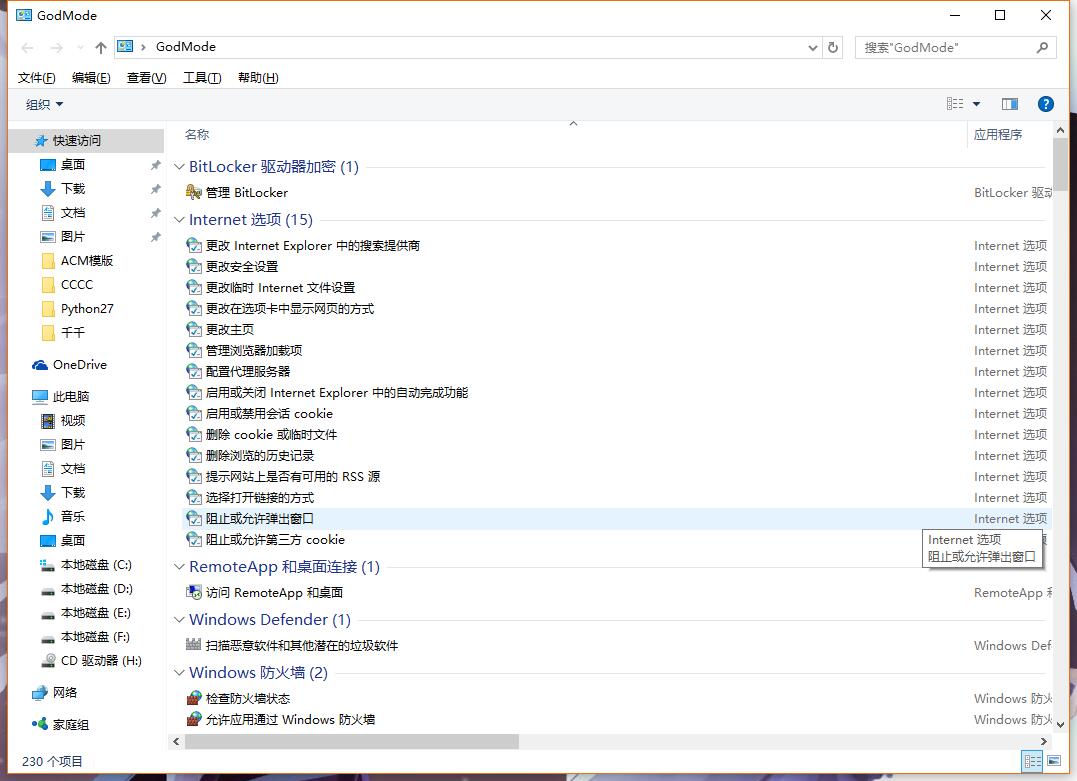Open recent locations dropdown arrow
Image resolution: width=1077 pixels, height=781 pixels.
[80, 47]
